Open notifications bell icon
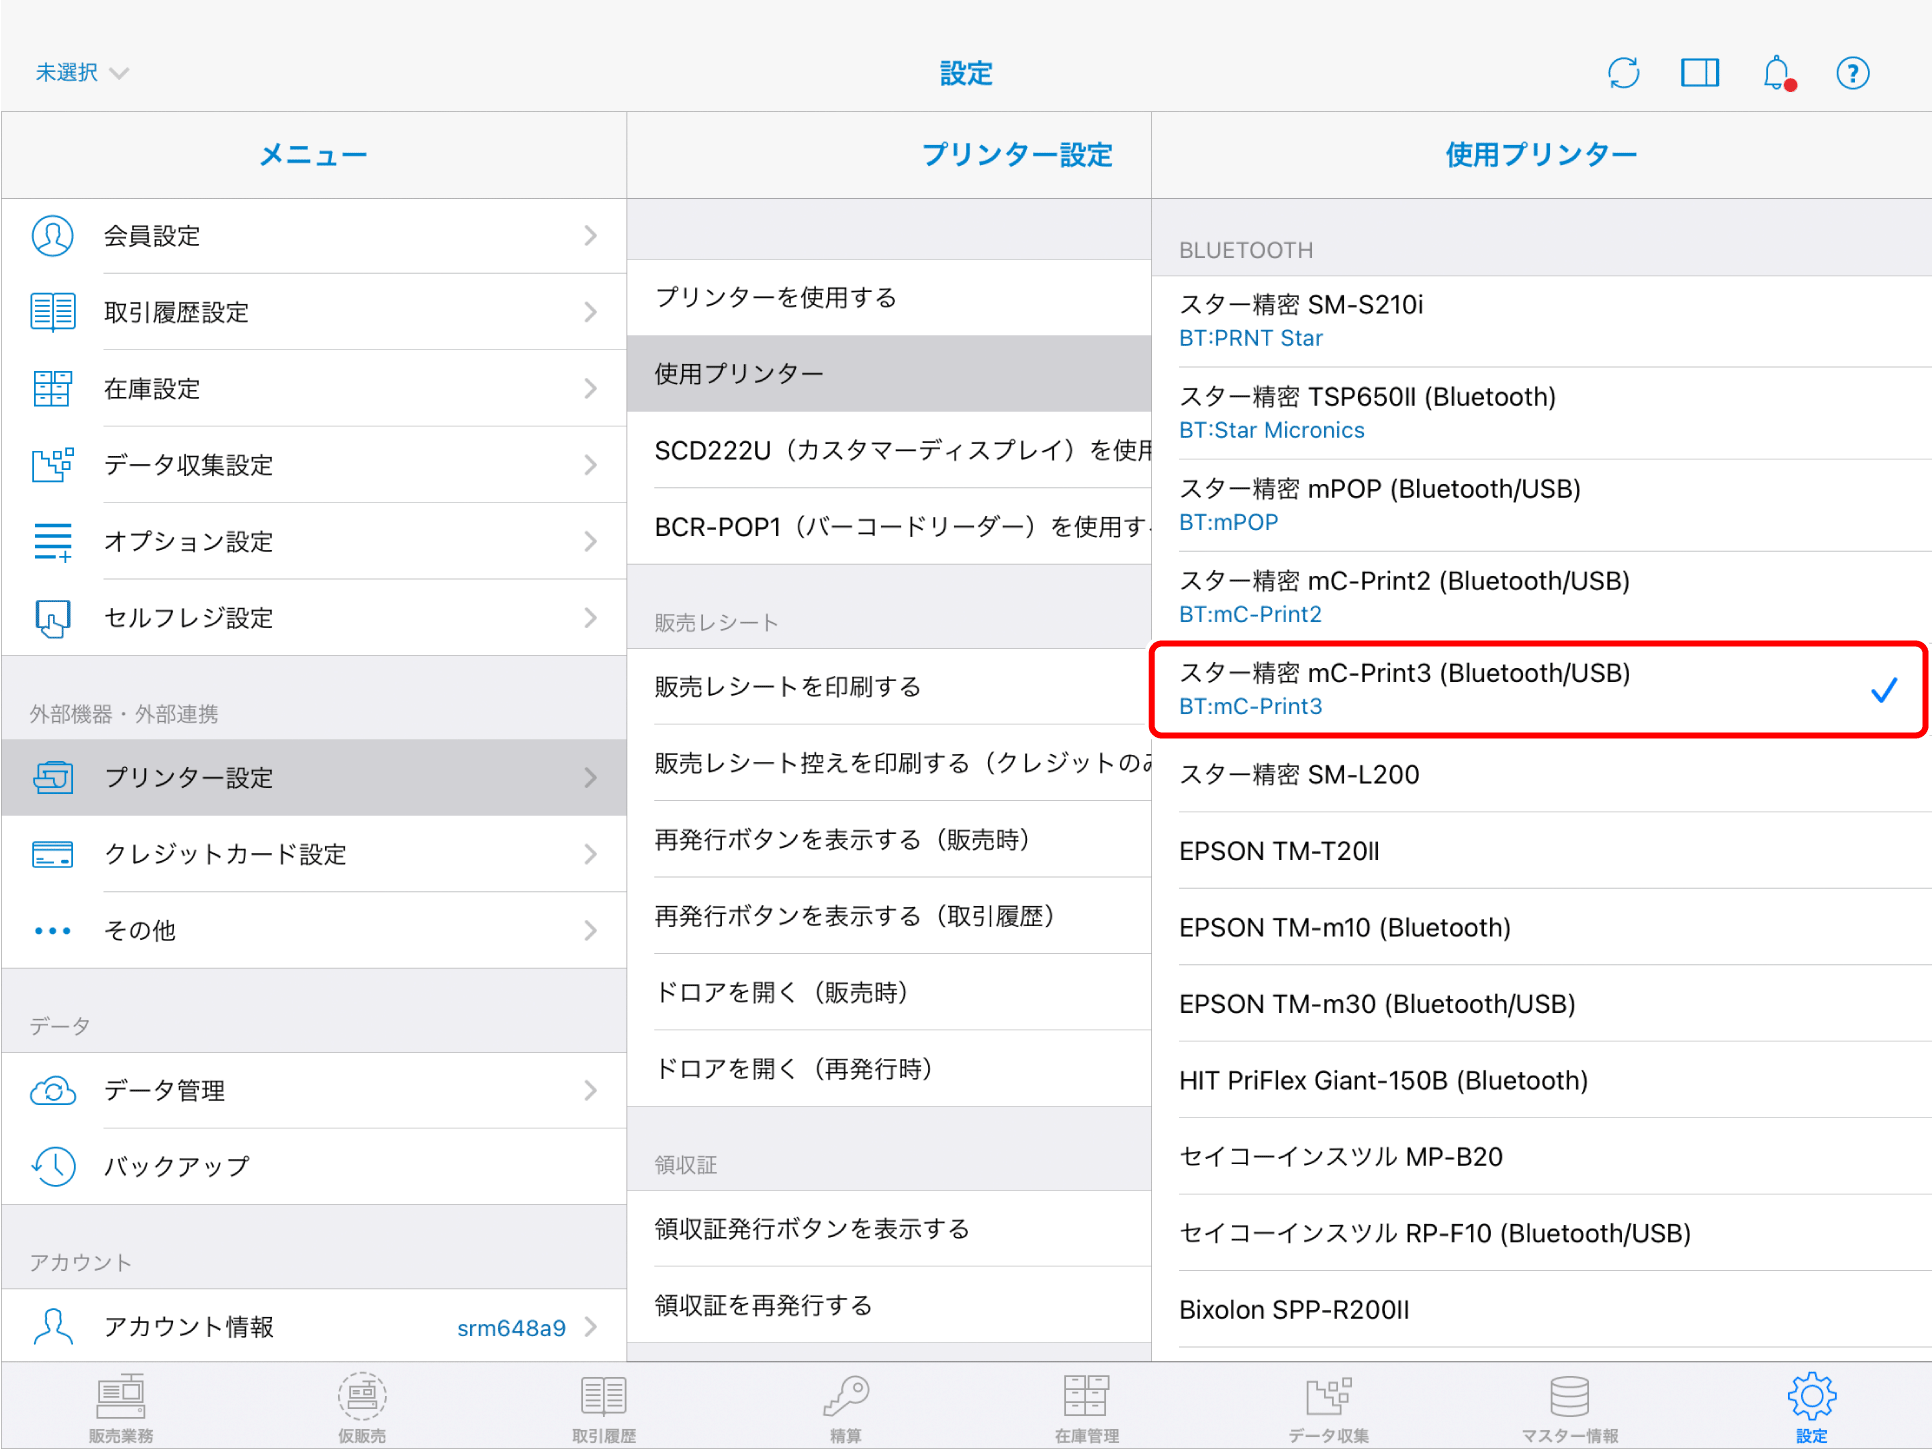This screenshot has height=1449, width=1932. 1777,73
